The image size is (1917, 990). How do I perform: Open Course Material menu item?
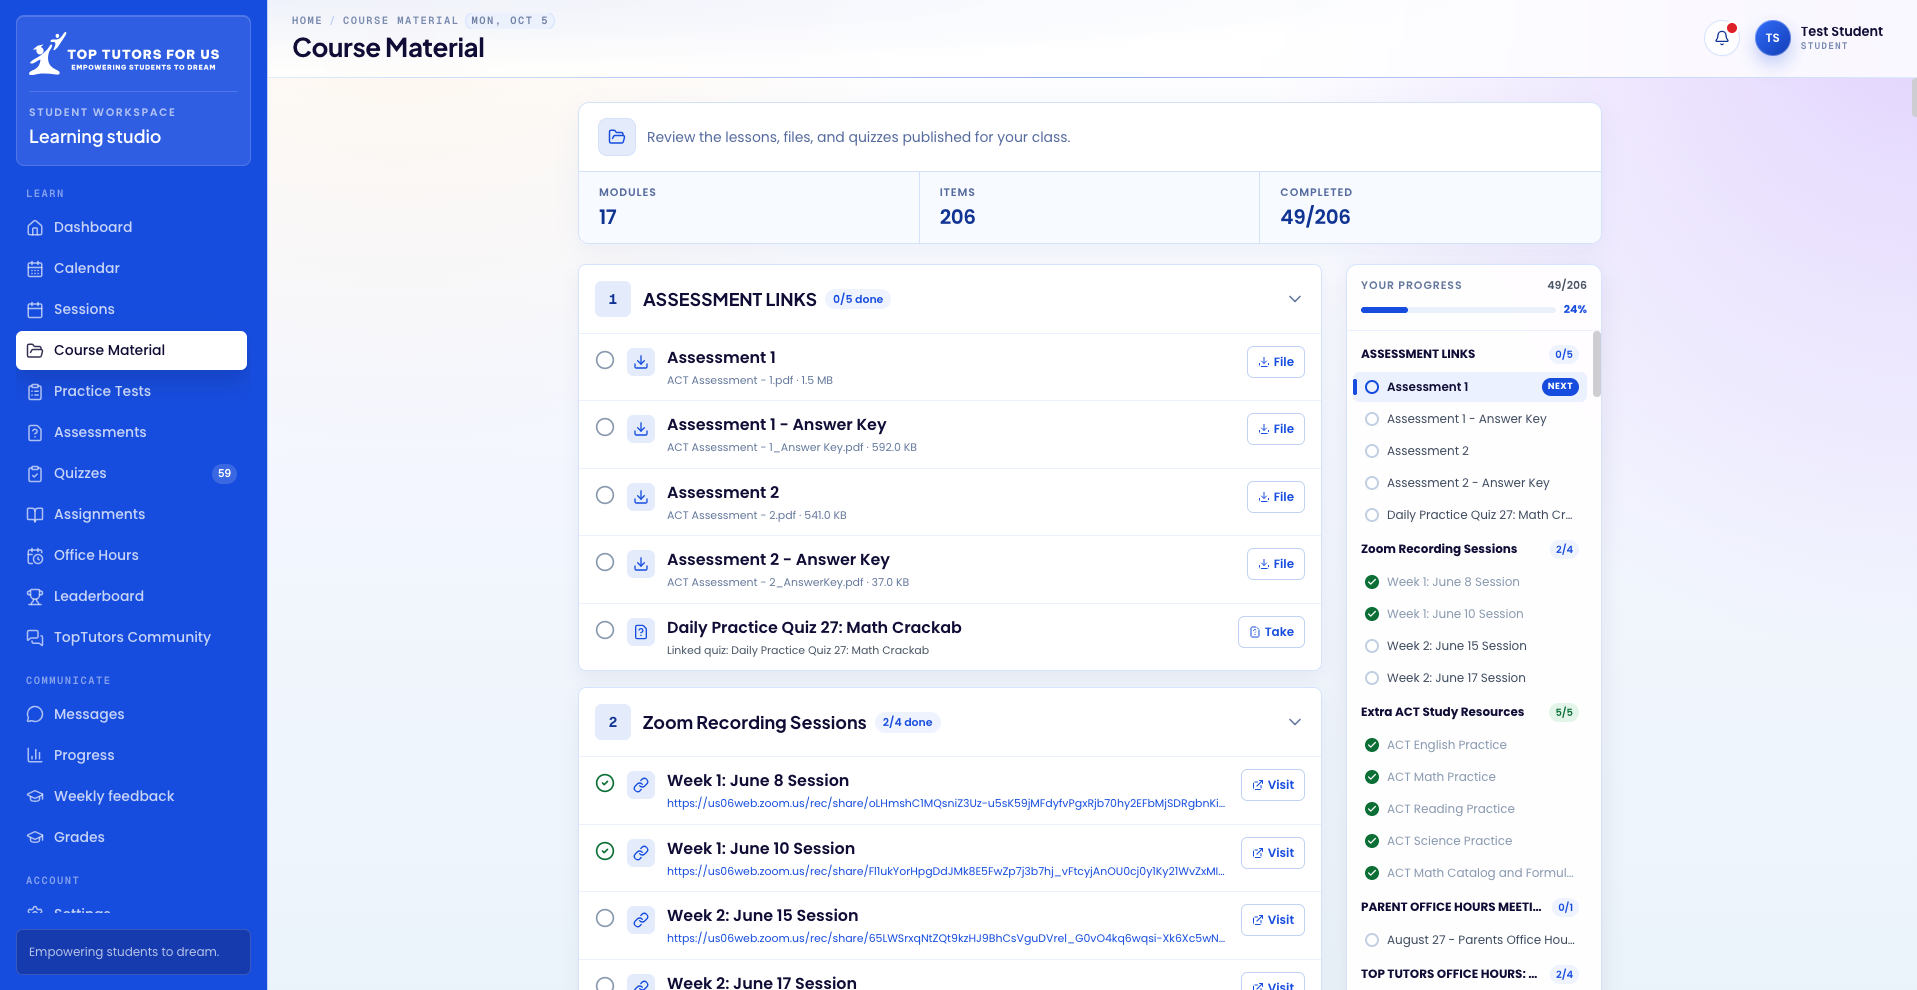[131, 350]
